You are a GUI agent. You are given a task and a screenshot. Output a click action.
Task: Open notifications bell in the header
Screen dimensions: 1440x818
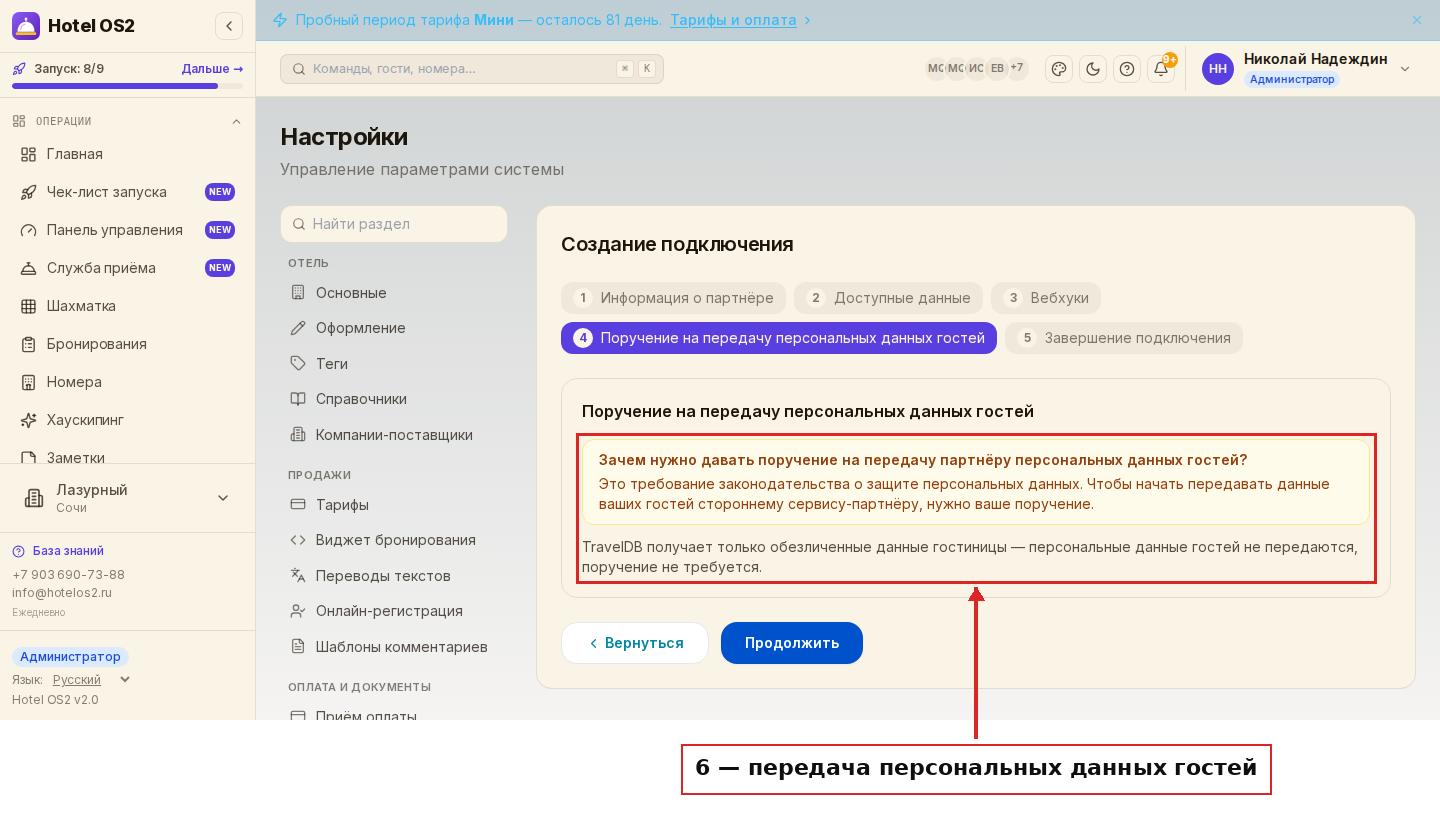pyautogui.click(x=1161, y=69)
